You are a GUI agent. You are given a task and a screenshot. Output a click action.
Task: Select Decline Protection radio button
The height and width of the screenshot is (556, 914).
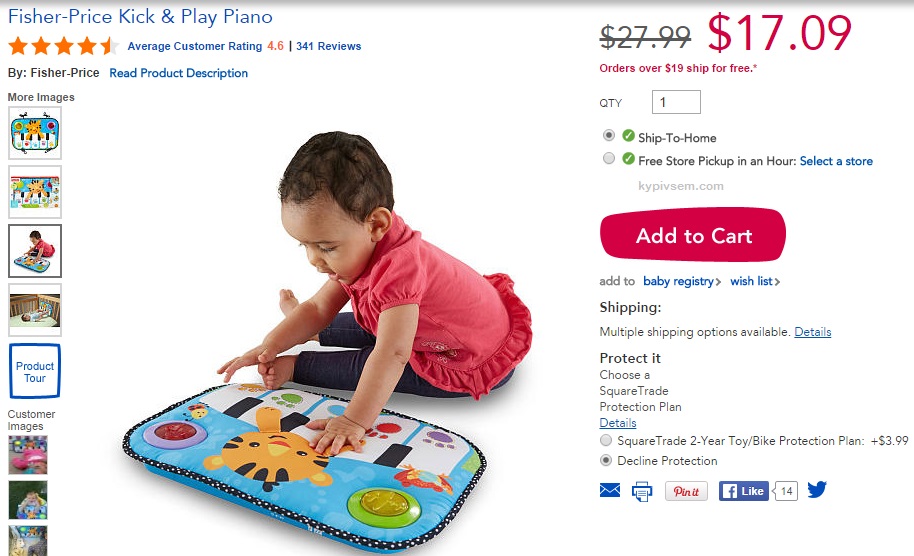(606, 460)
